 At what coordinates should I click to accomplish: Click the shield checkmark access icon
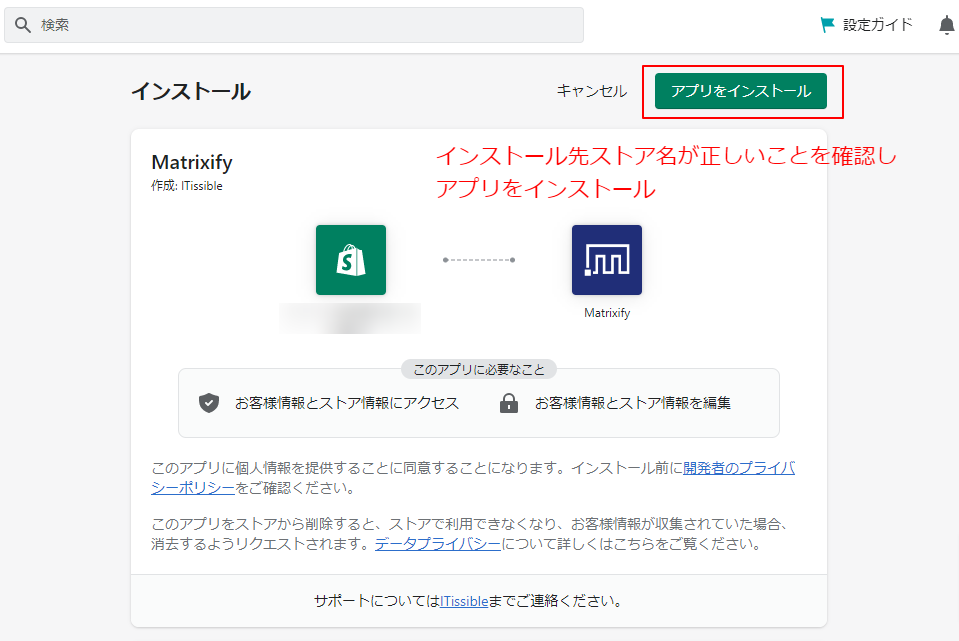(209, 402)
